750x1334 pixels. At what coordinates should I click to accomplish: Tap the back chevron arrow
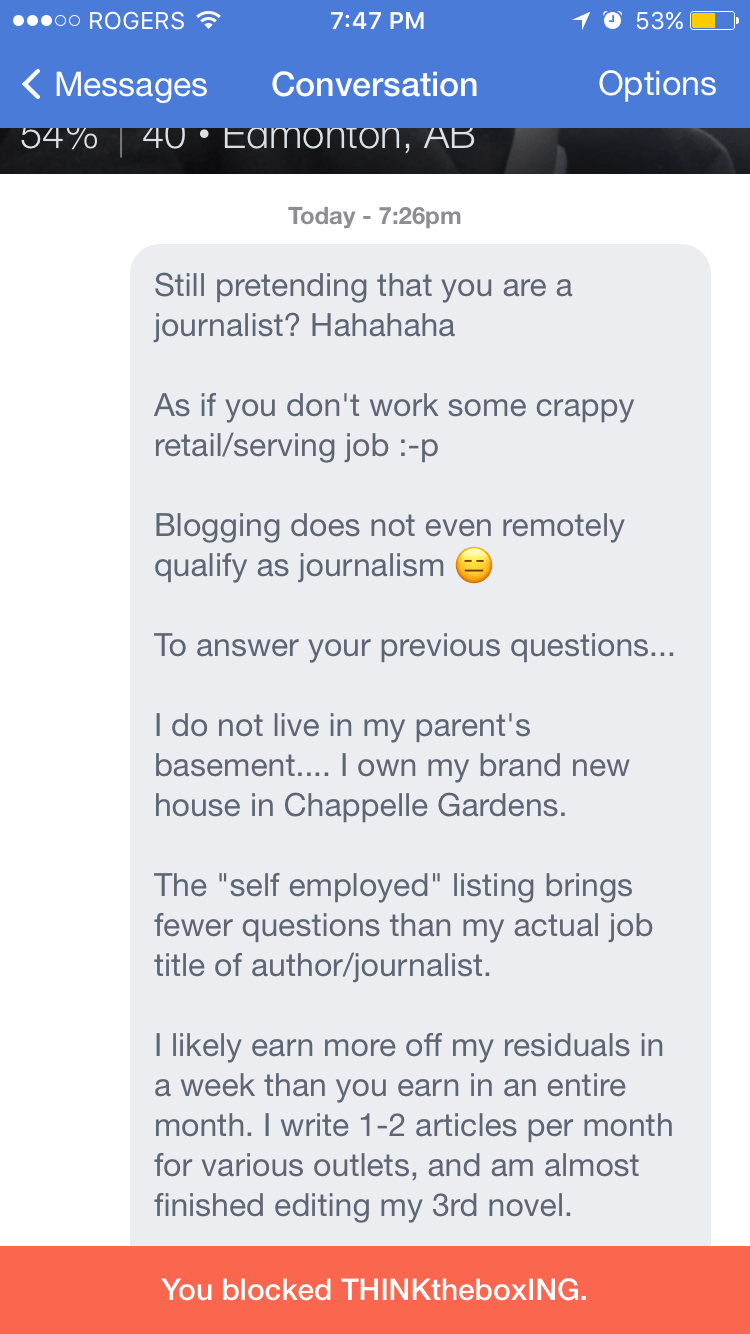click(31, 85)
